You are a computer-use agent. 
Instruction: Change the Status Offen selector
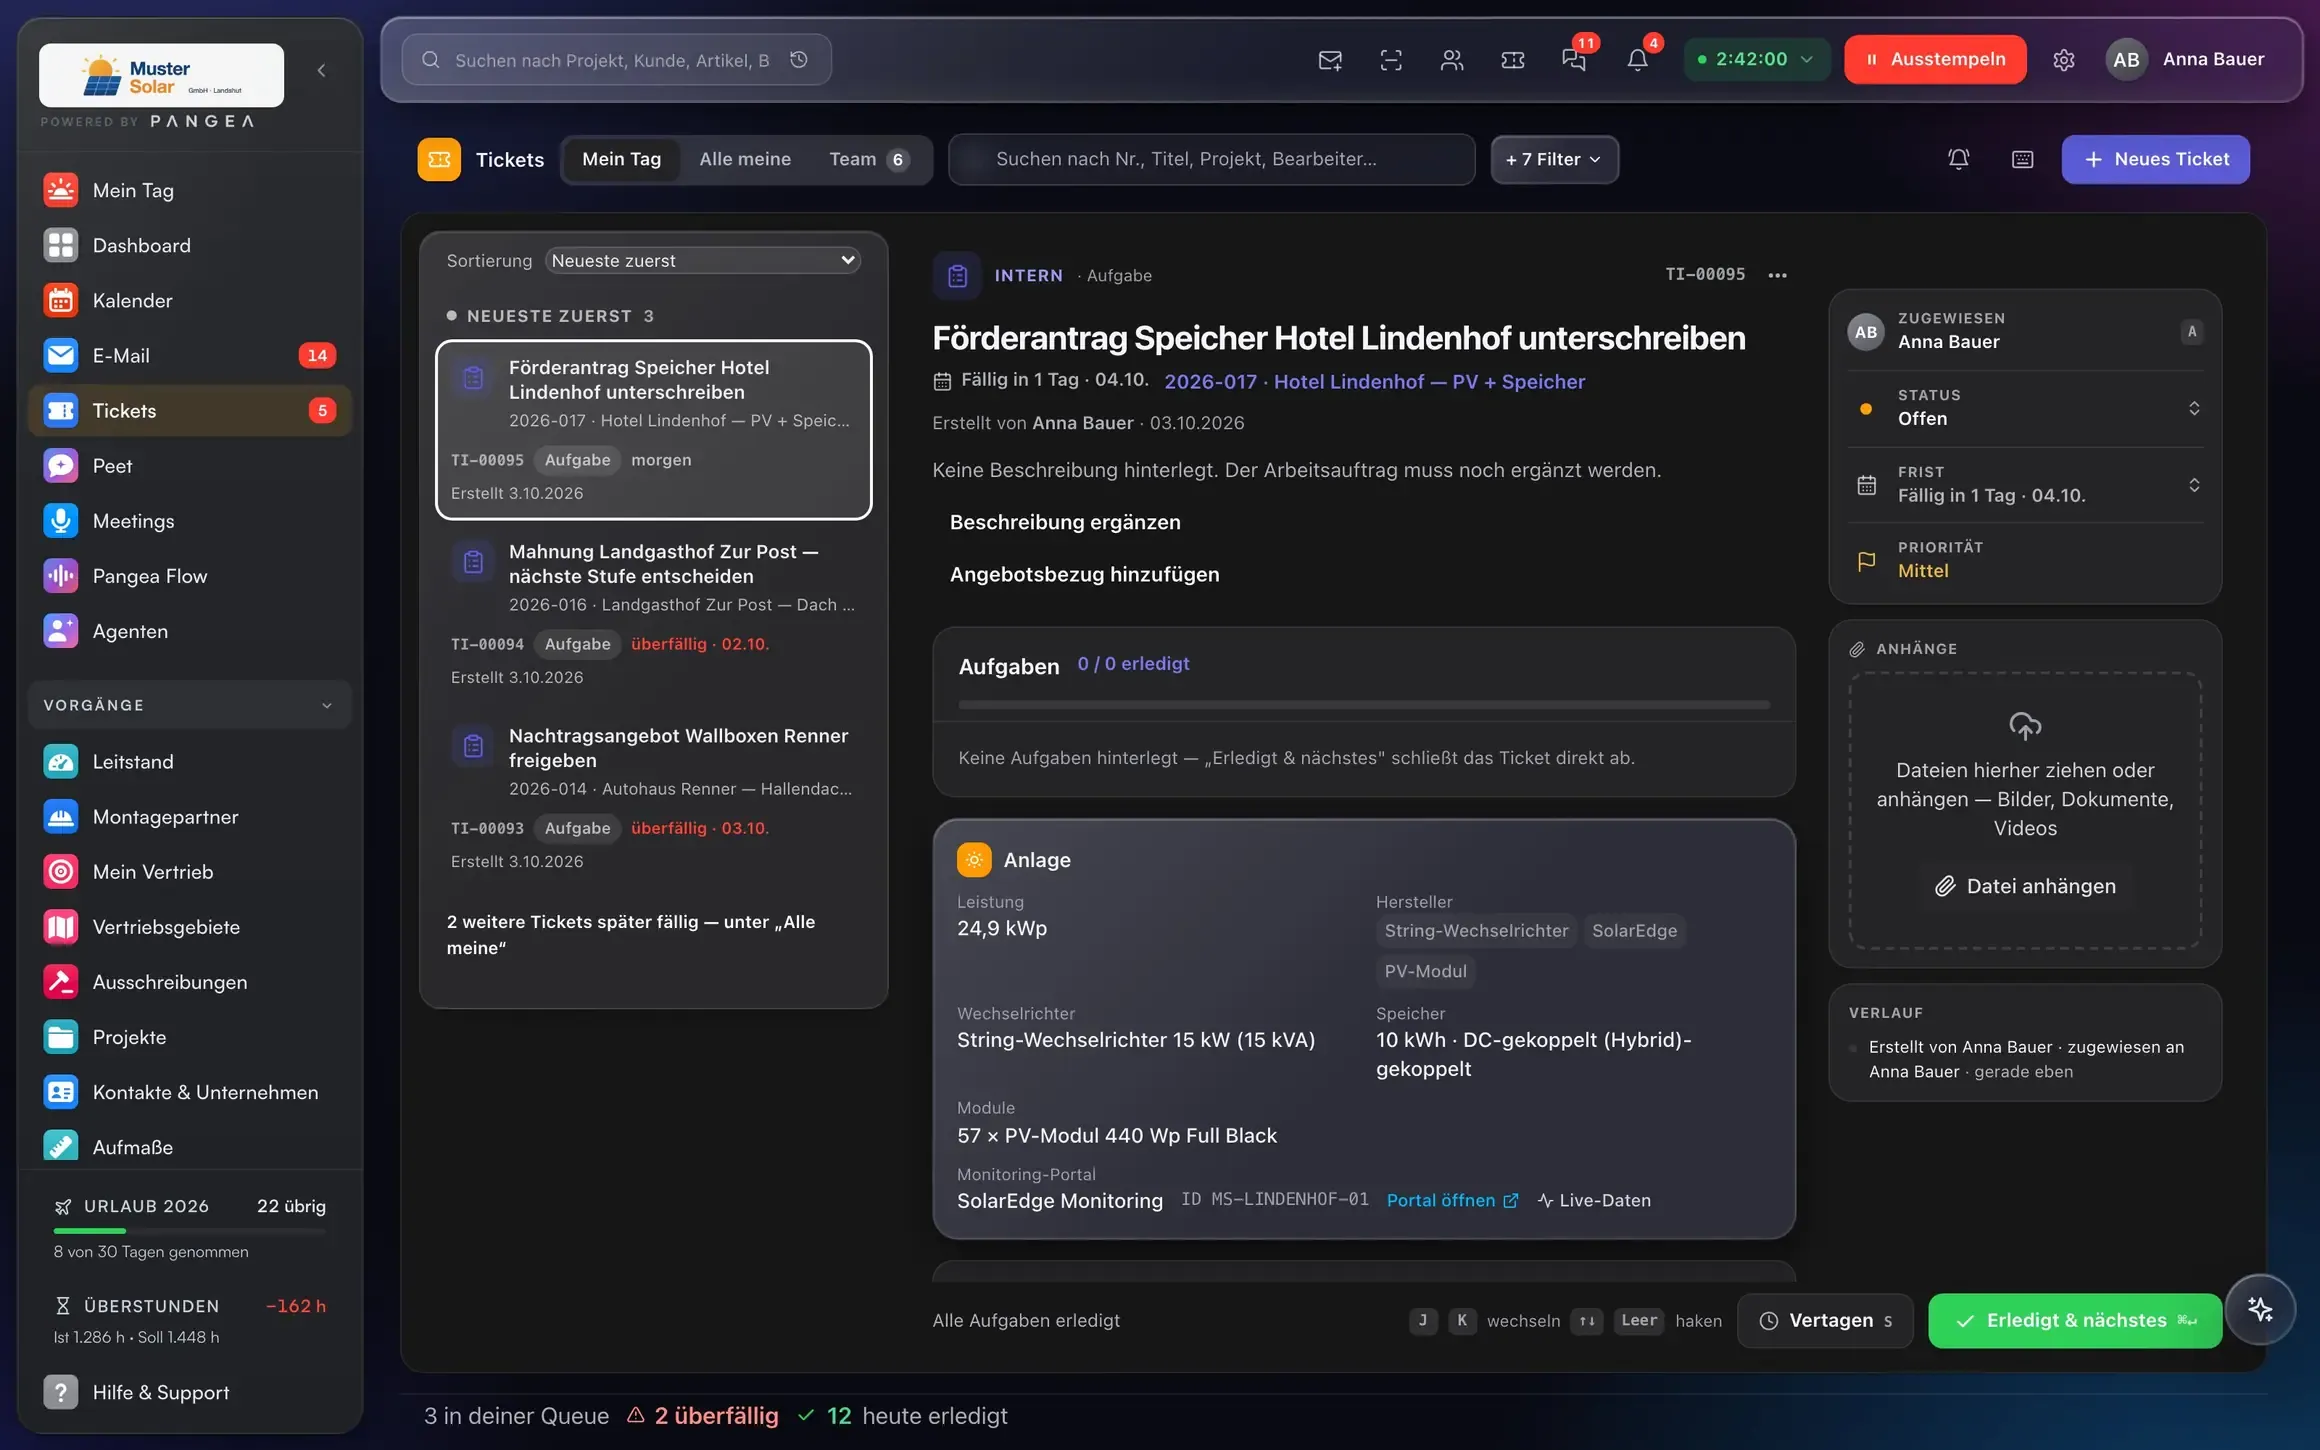pos(2025,408)
